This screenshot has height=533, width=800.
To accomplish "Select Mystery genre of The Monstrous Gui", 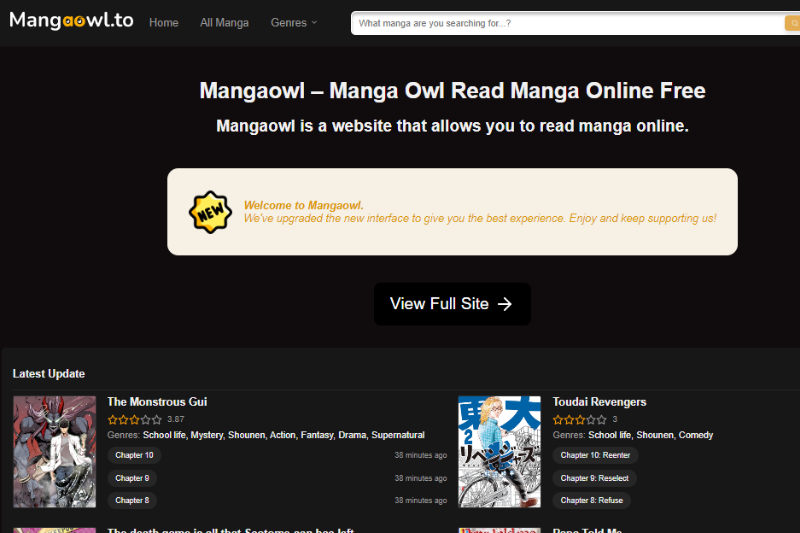I will 207,435.
